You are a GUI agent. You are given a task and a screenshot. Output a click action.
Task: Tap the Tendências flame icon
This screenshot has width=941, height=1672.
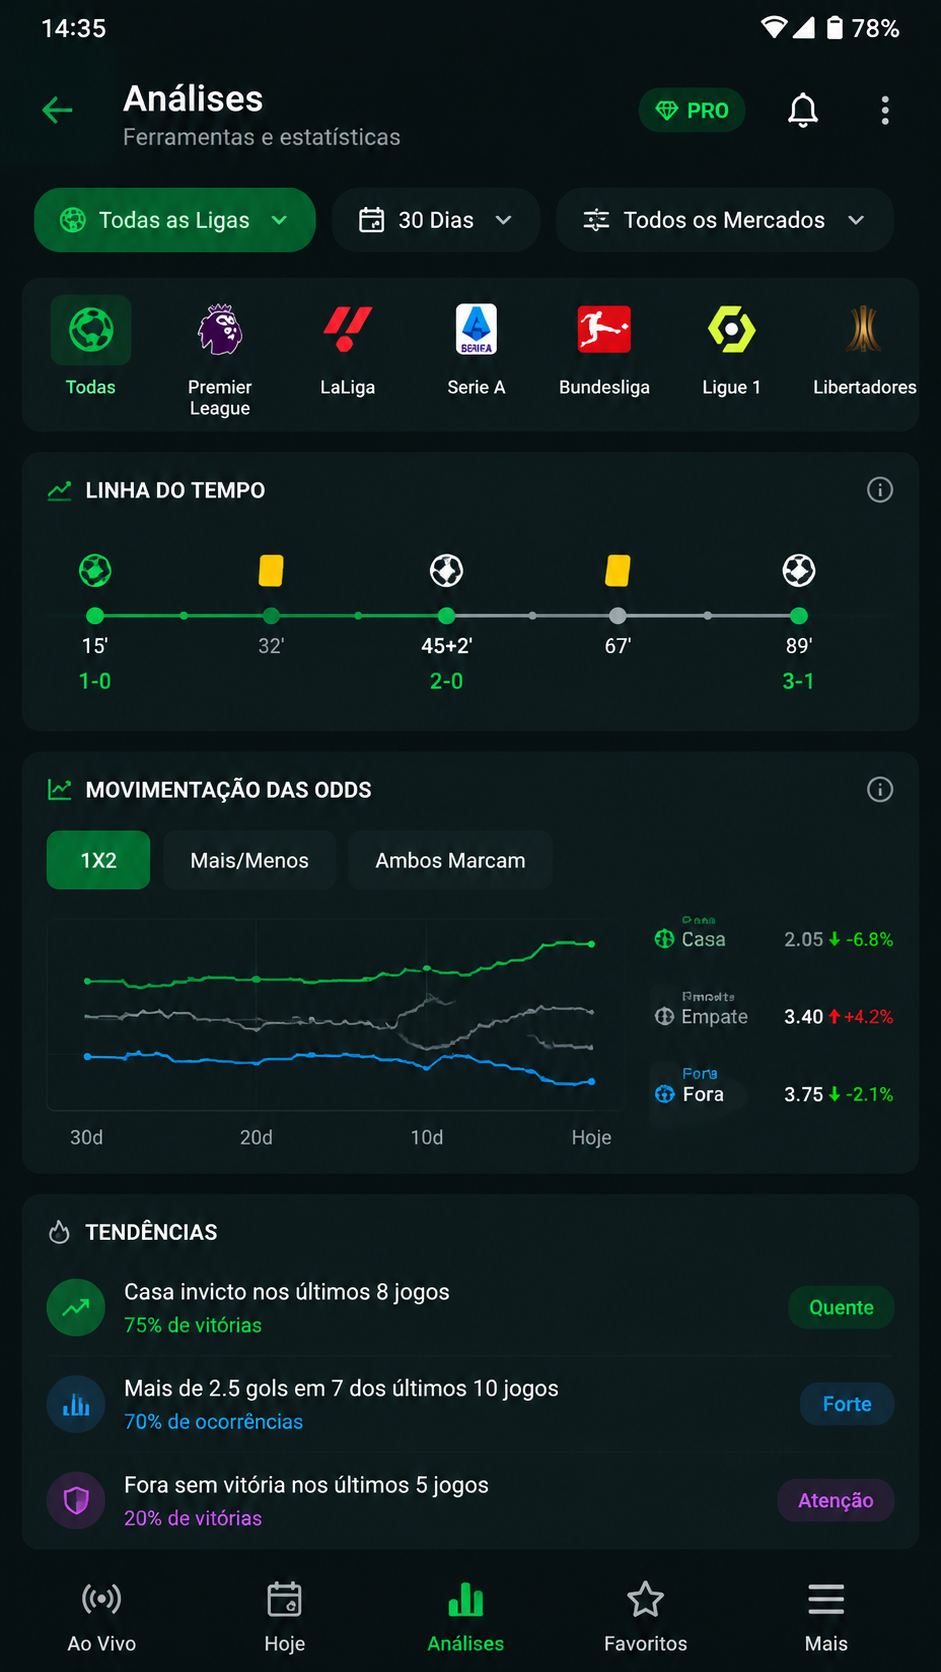[x=59, y=1232]
